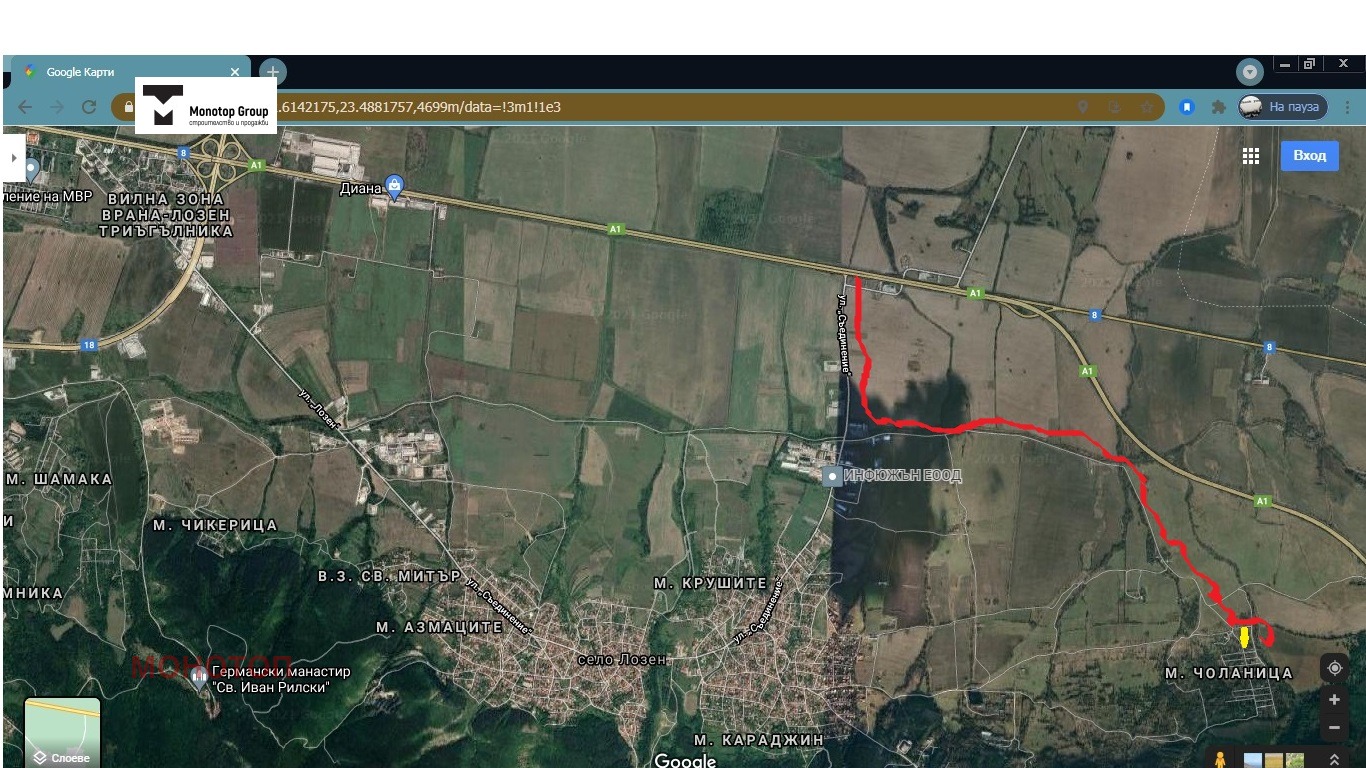Click the ИНФОЮЖЪН ЕООД marker on the map

[x=831, y=475]
